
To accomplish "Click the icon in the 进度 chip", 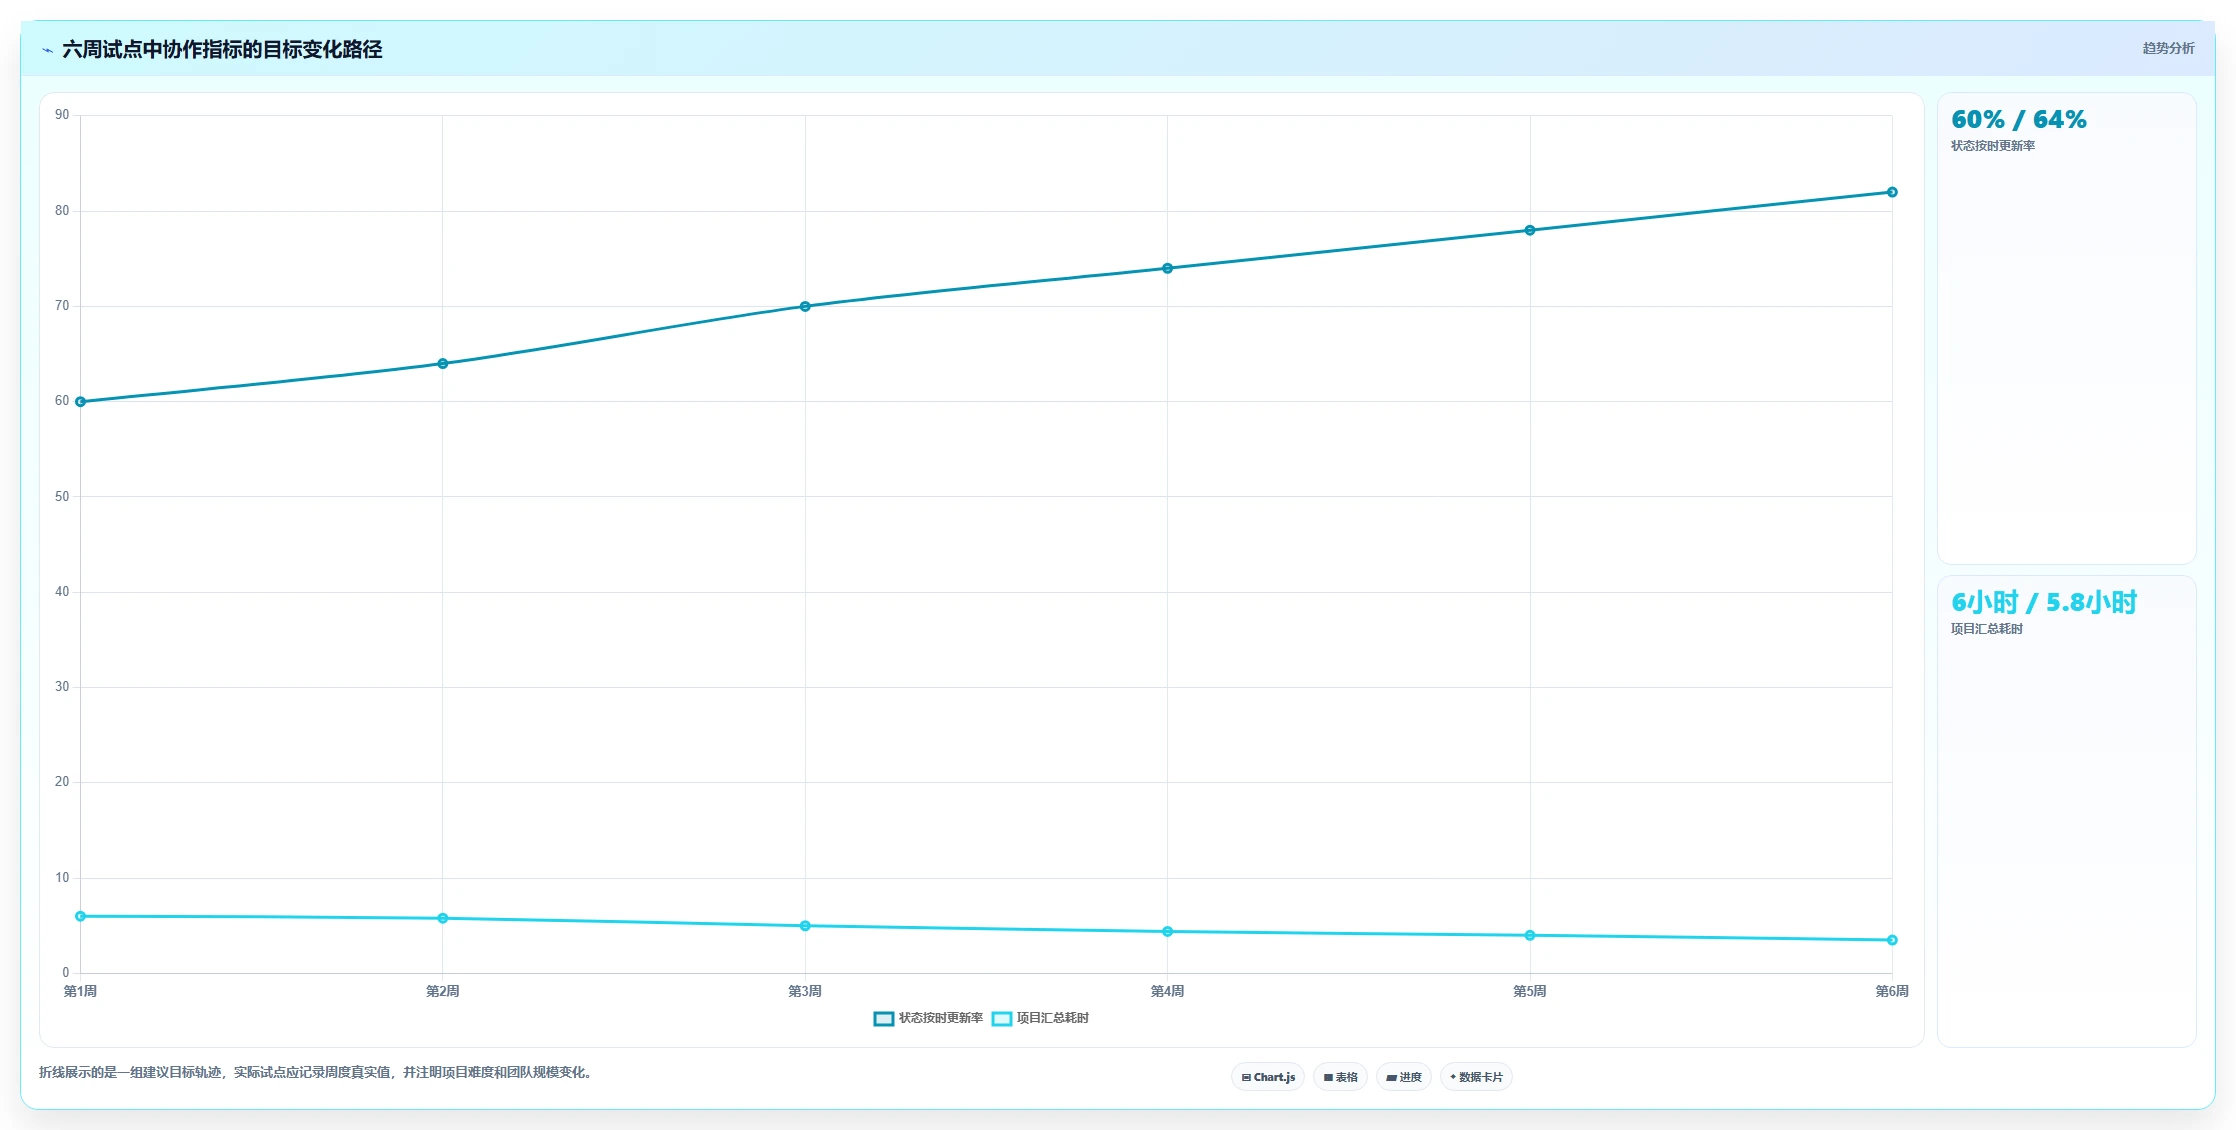I will (x=1391, y=1078).
